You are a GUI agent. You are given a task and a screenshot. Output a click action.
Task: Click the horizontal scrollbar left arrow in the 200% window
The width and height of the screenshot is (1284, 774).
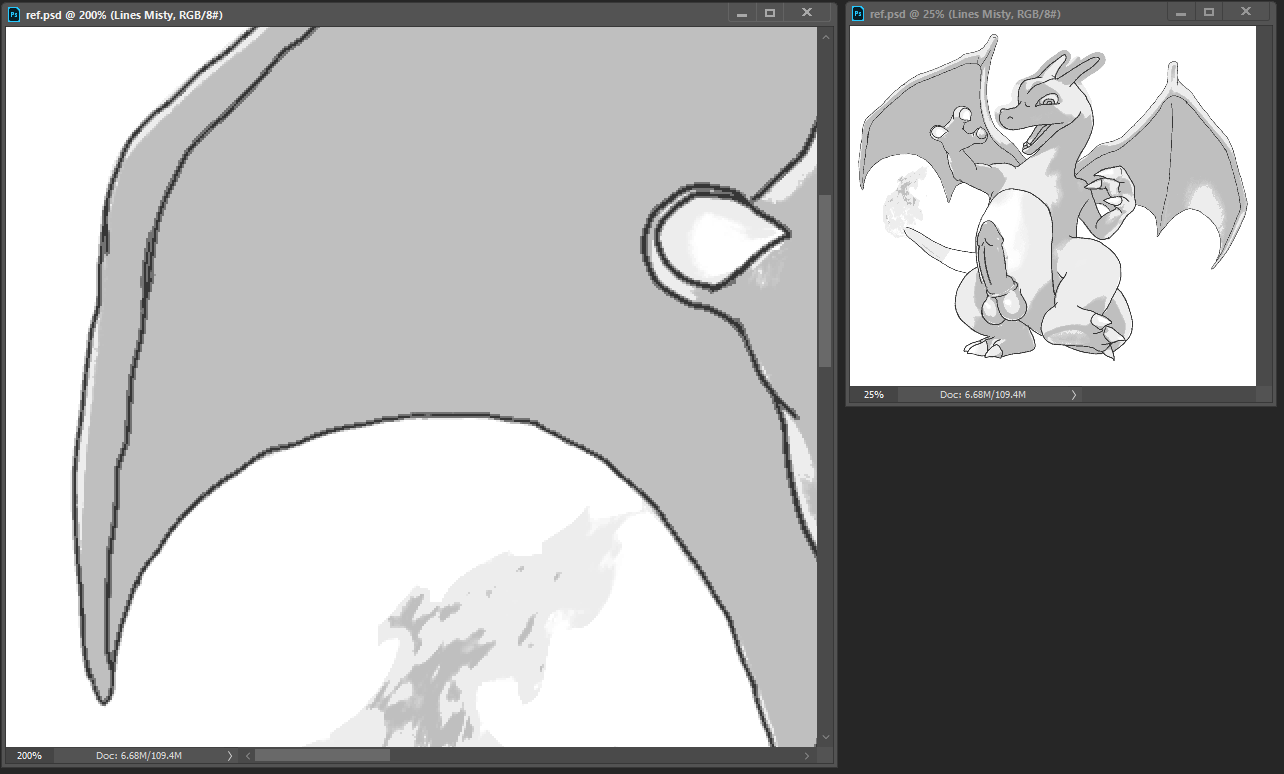(247, 756)
